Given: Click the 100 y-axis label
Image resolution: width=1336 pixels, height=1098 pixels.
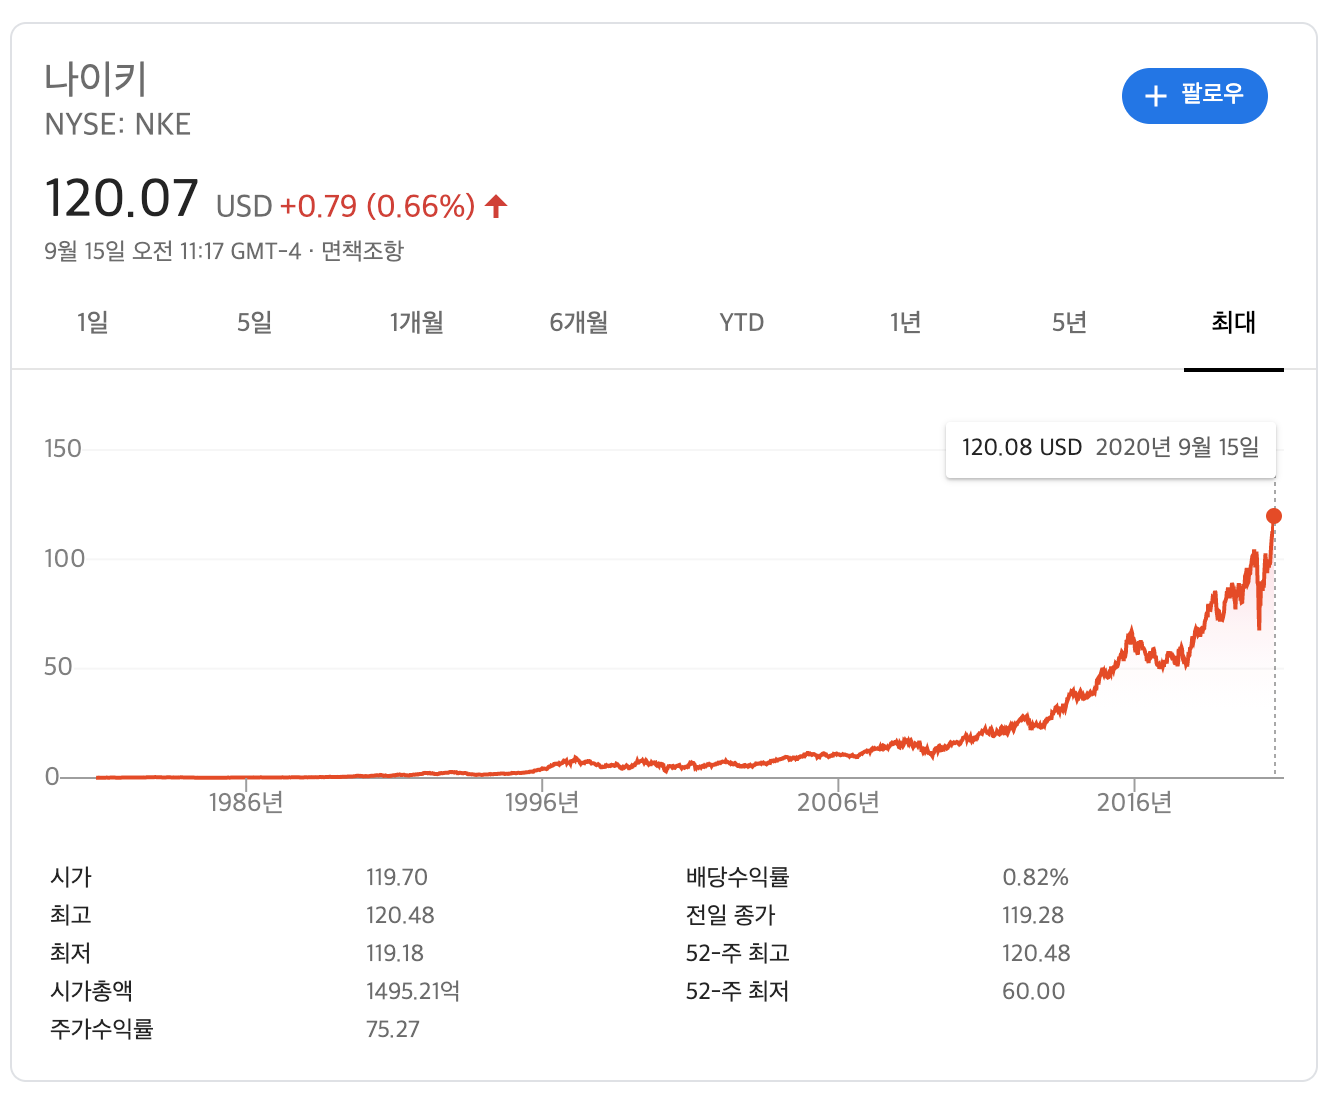Looking at the screenshot, I should pos(65,558).
